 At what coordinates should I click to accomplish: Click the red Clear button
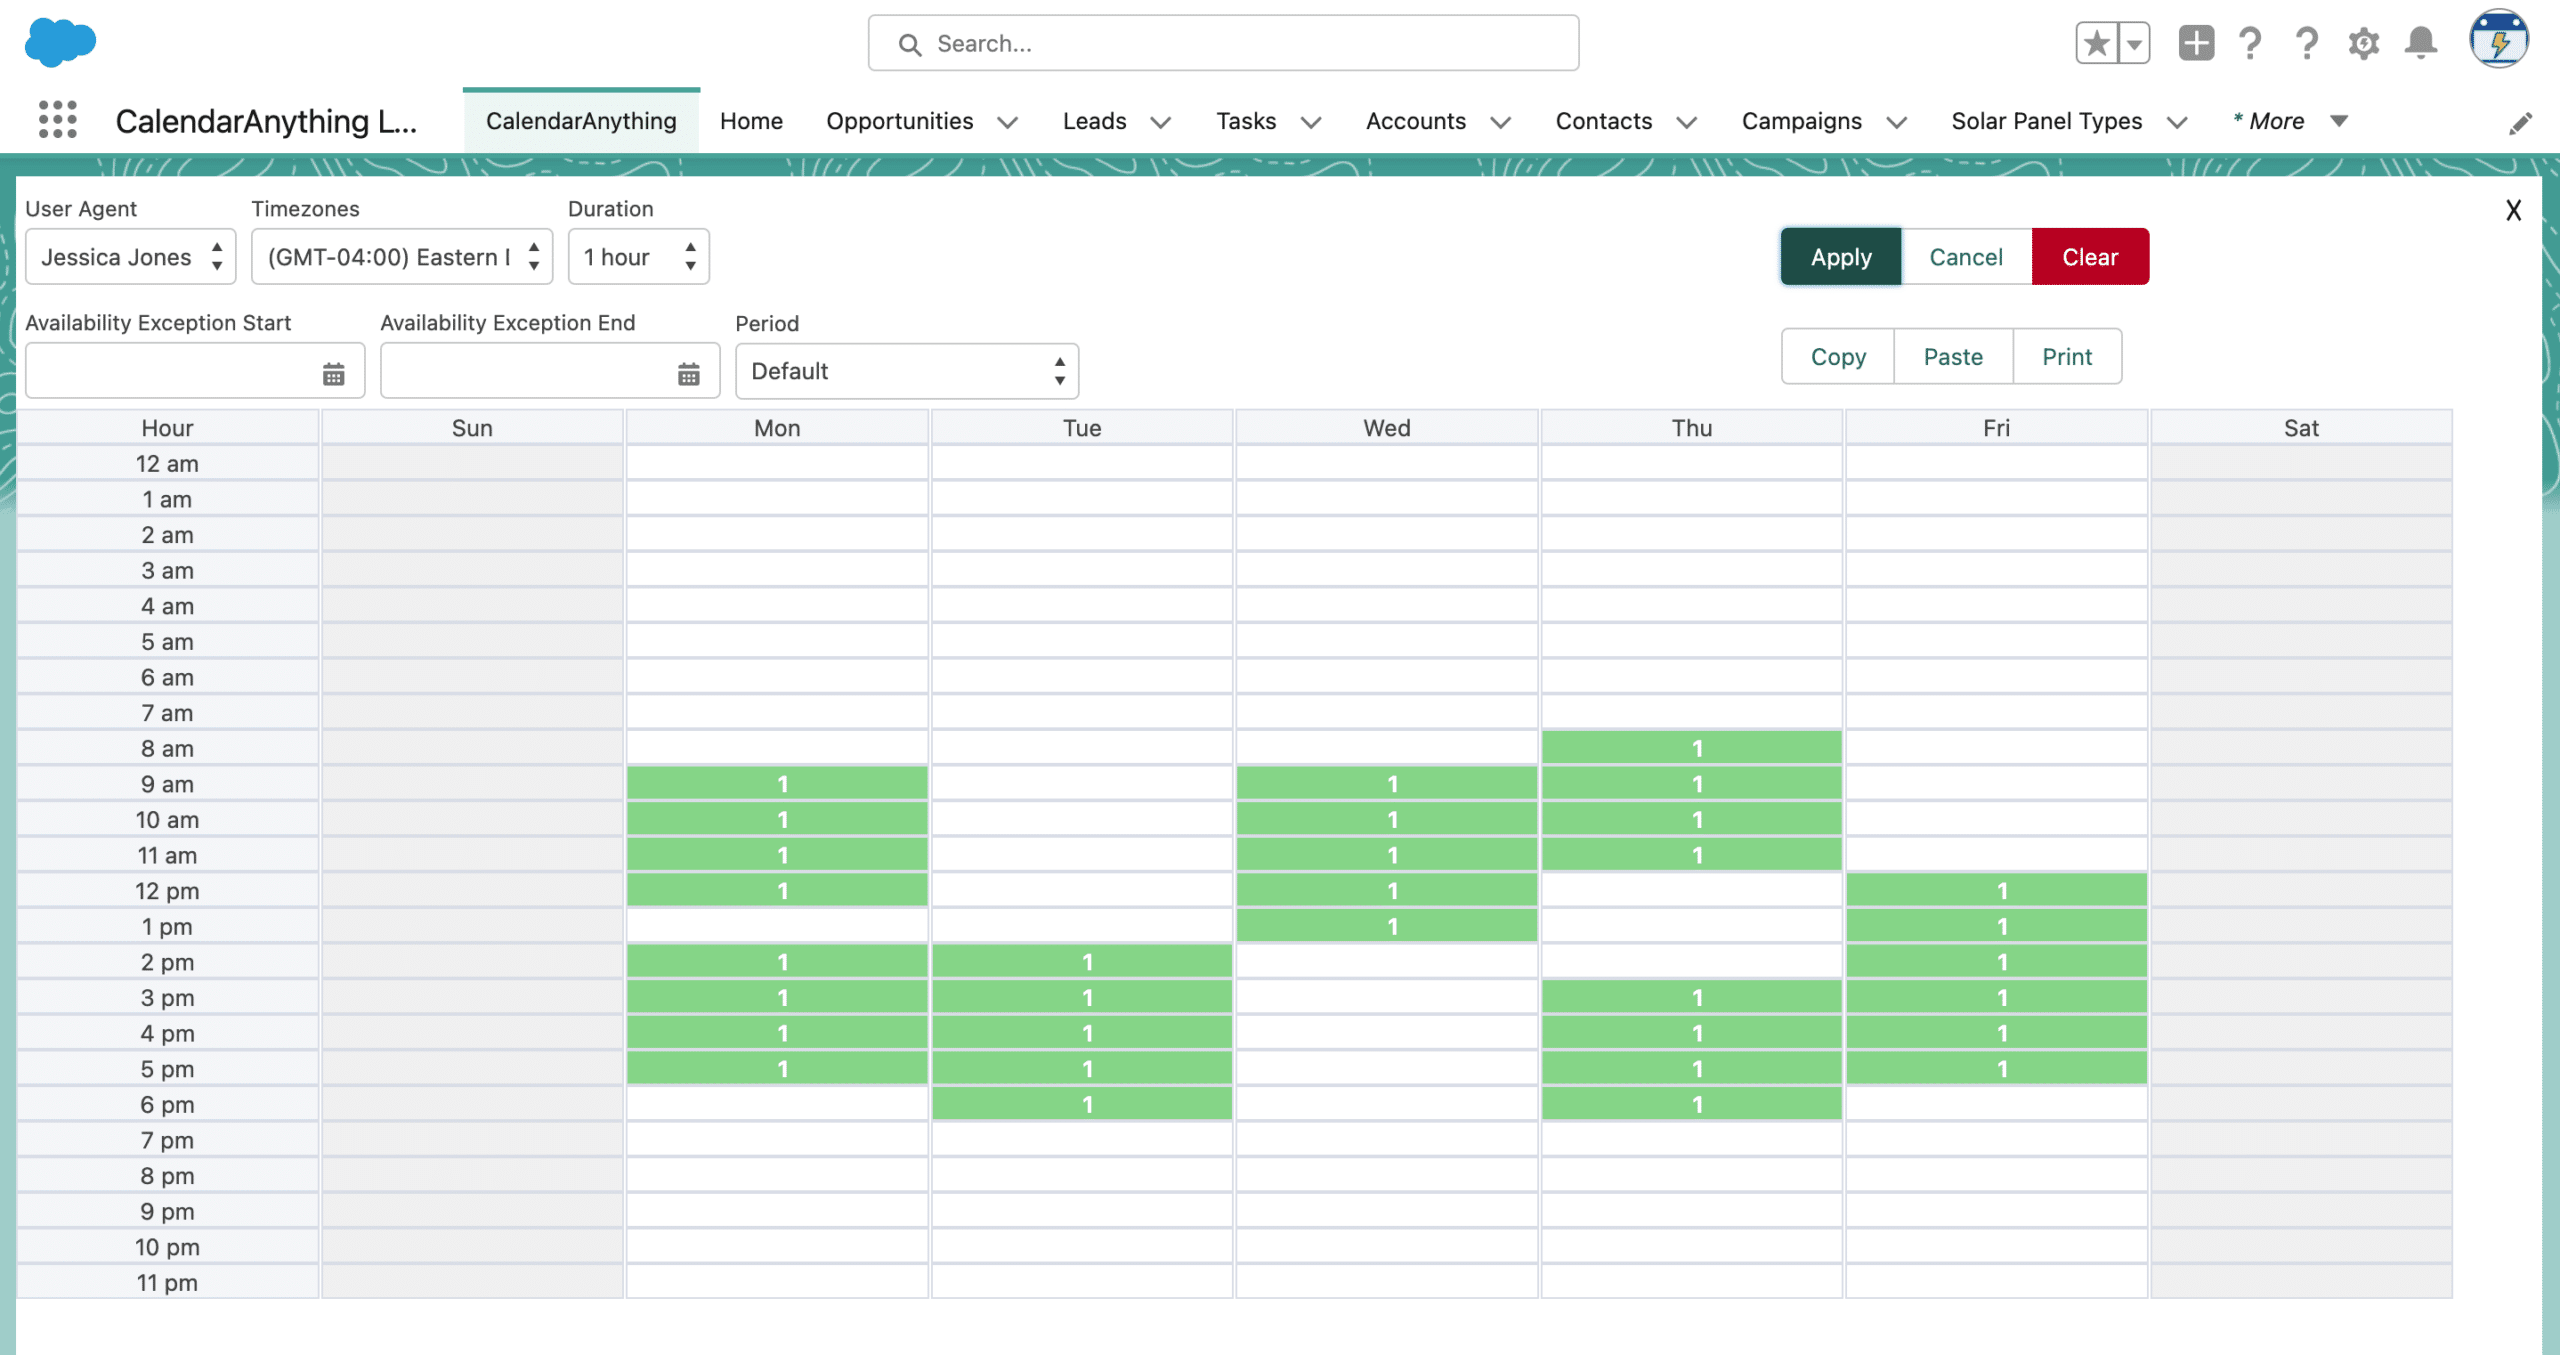(x=2089, y=257)
